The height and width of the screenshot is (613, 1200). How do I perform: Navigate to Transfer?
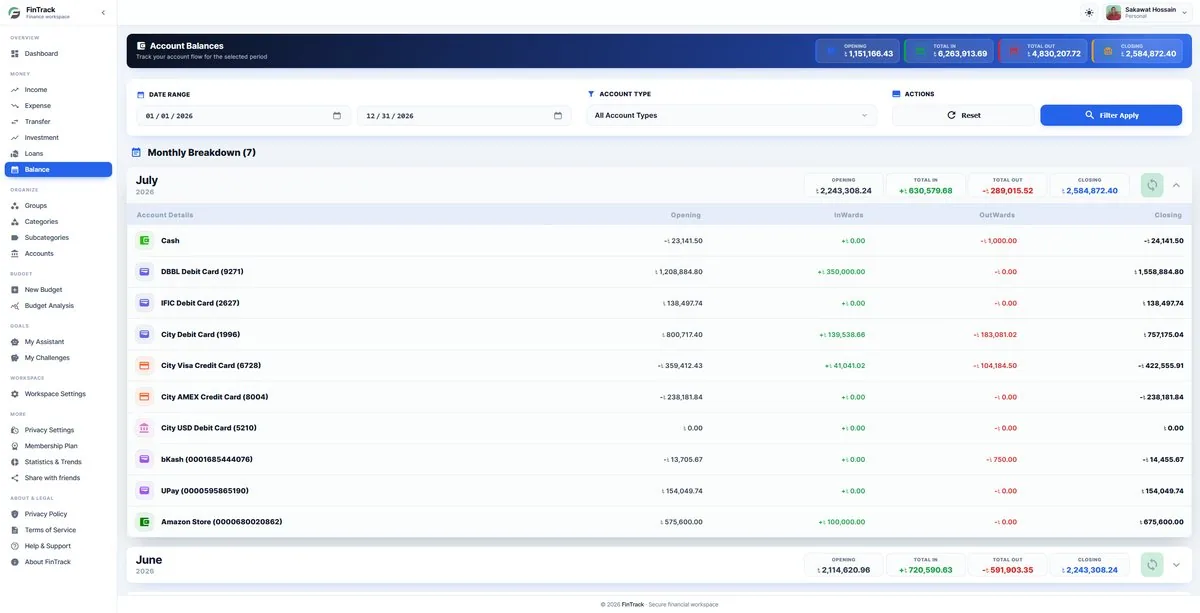pyautogui.click(x=58, y=122)
